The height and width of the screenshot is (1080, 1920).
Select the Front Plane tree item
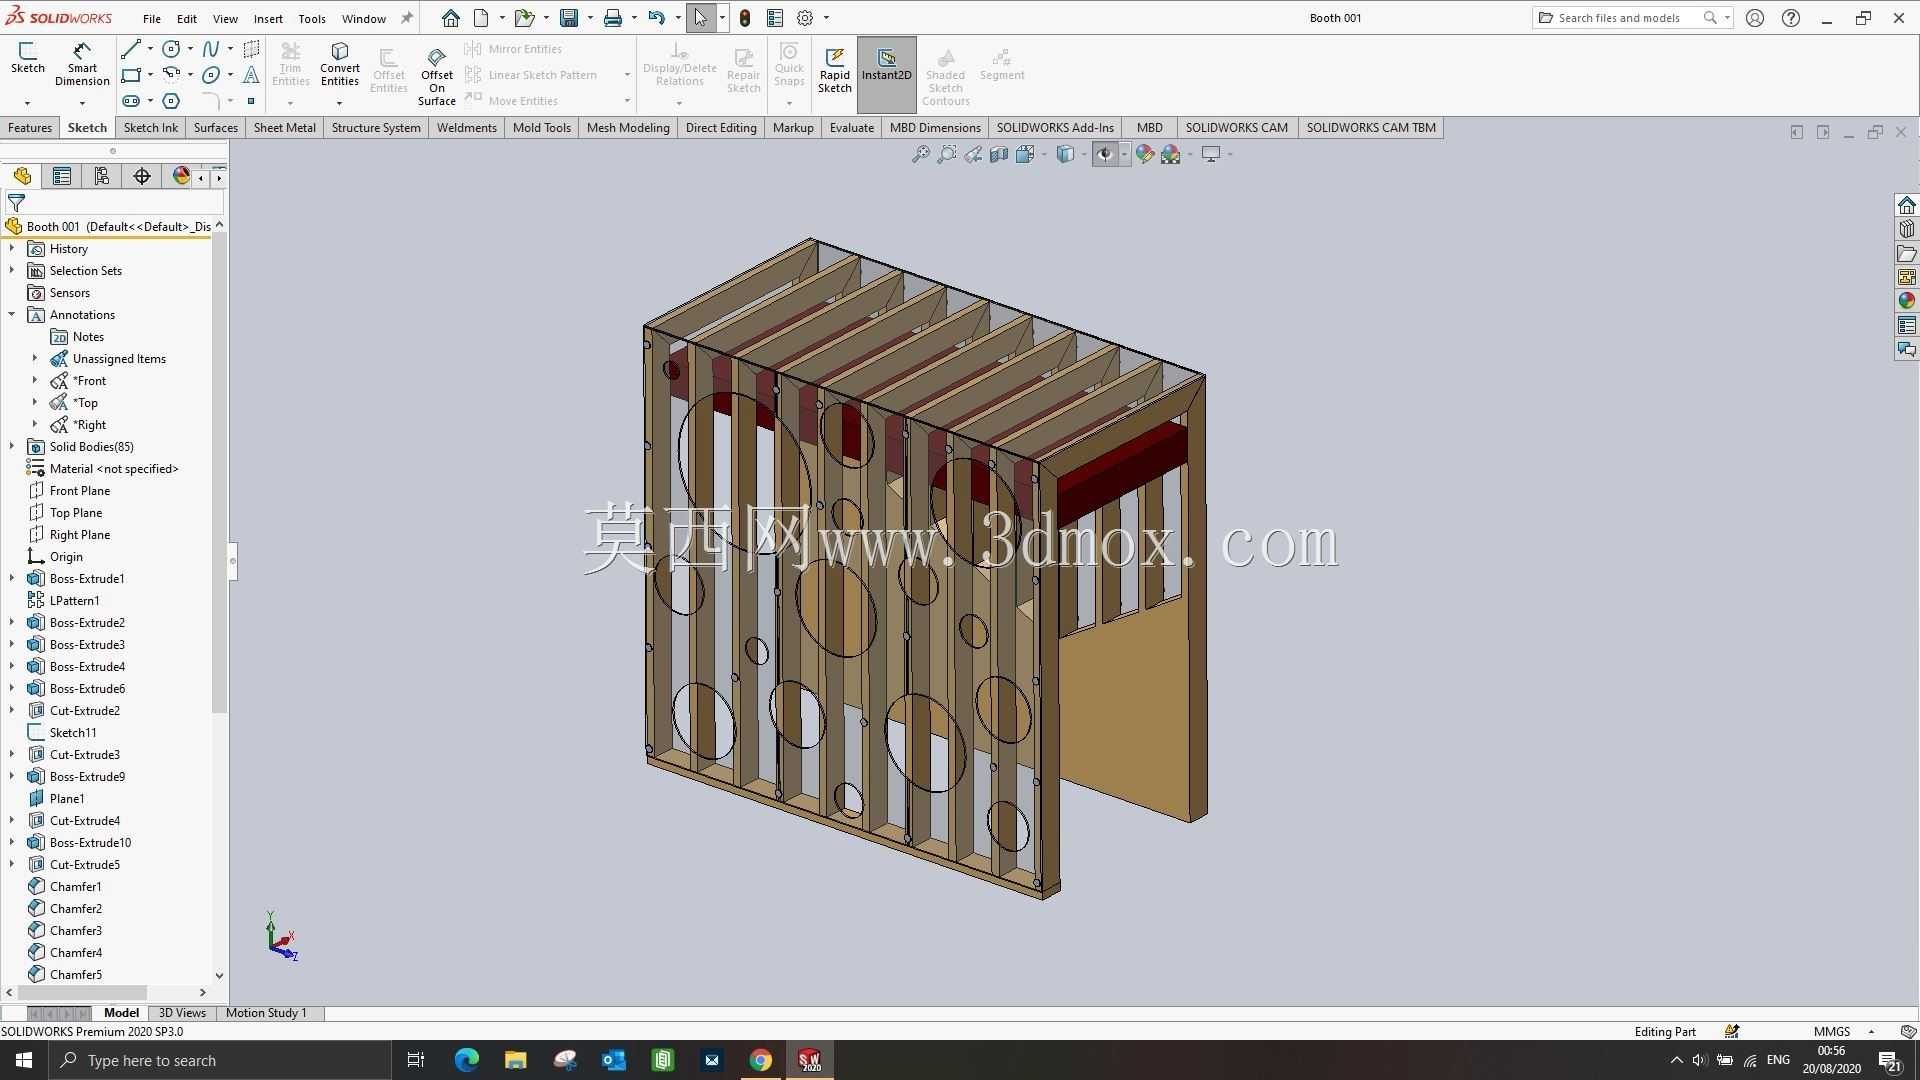tap(80, 491)
